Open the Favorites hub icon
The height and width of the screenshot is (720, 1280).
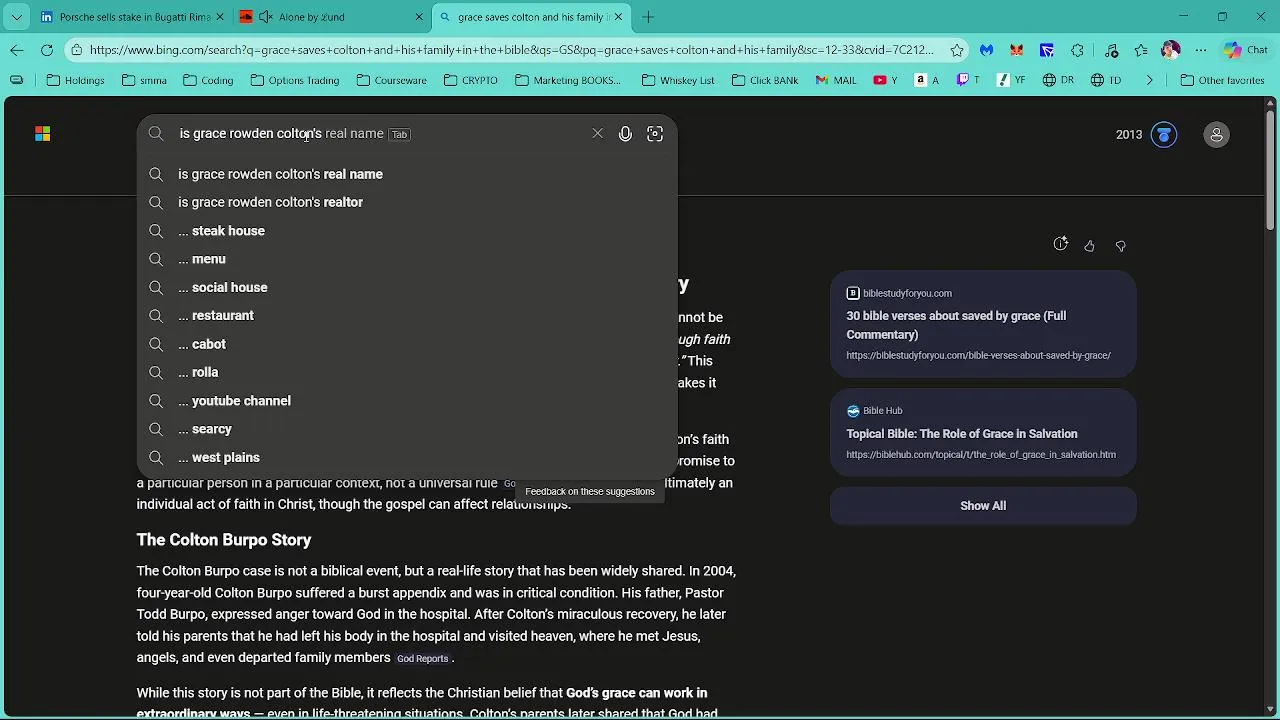point(1141,50)
